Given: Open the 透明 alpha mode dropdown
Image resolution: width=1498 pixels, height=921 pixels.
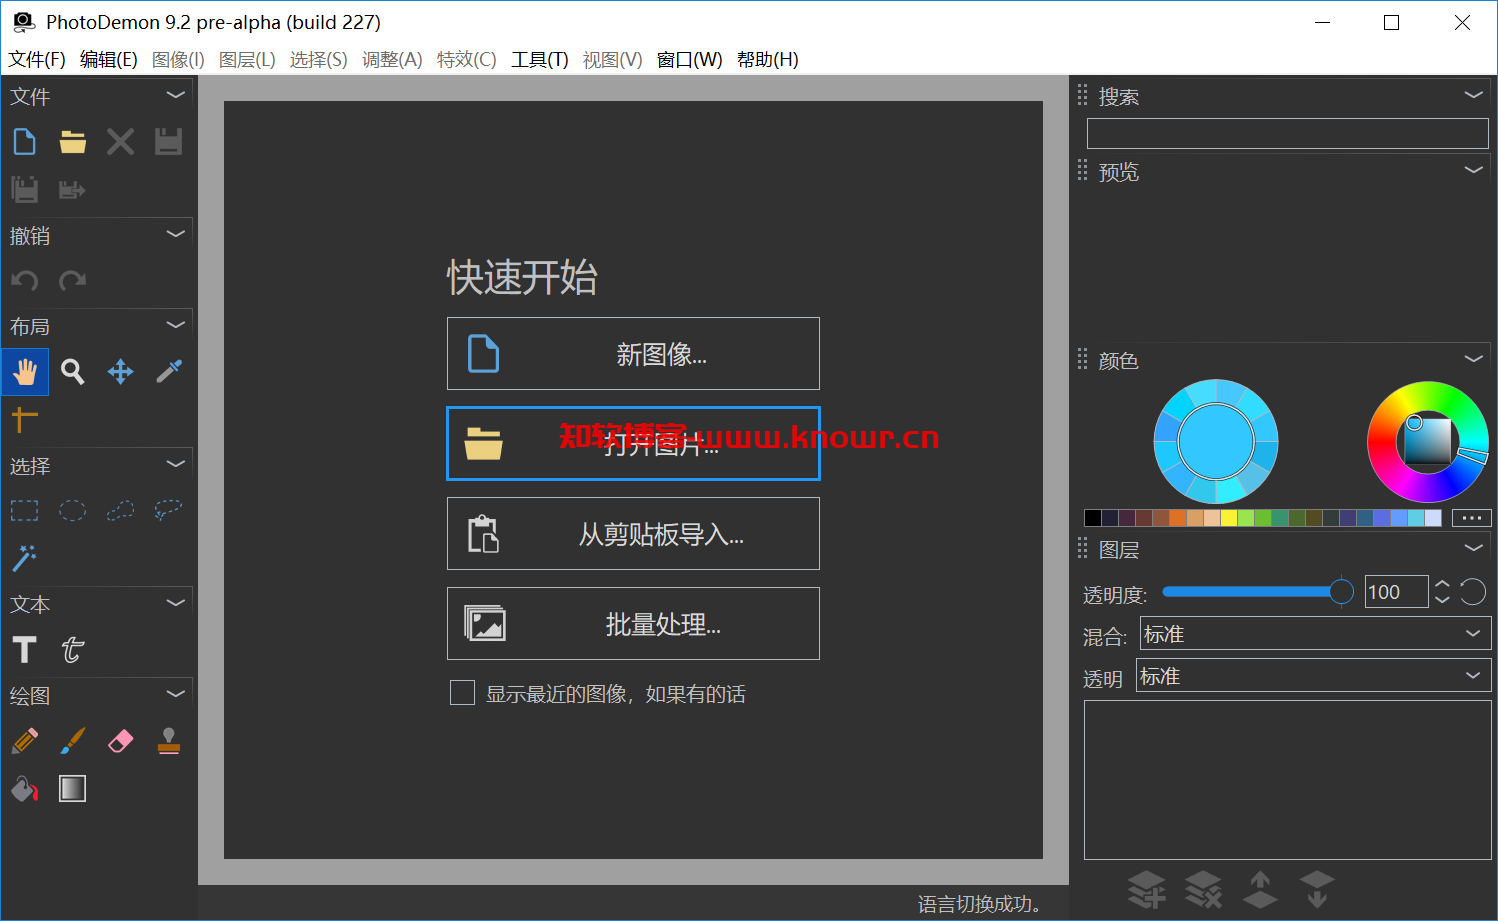Looking at the screenshot, I should coord(1314,675).
